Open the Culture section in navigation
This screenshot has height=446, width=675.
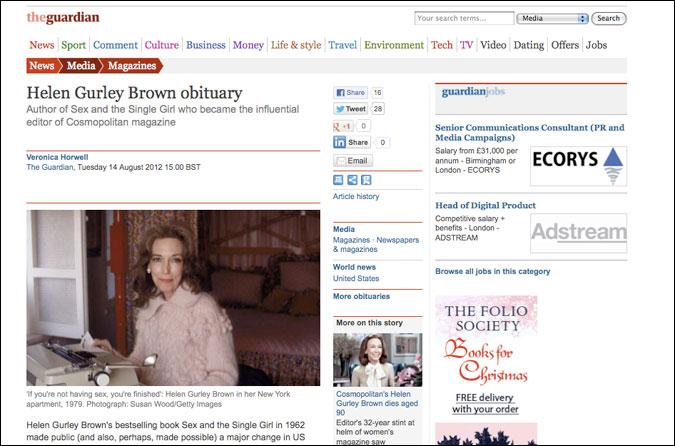coord(161,45)
